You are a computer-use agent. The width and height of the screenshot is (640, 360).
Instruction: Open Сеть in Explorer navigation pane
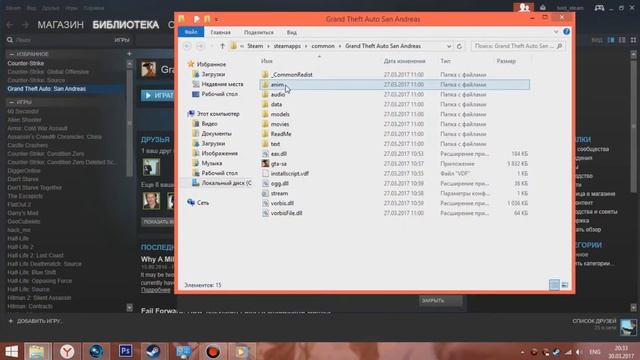tap(203, 202)
